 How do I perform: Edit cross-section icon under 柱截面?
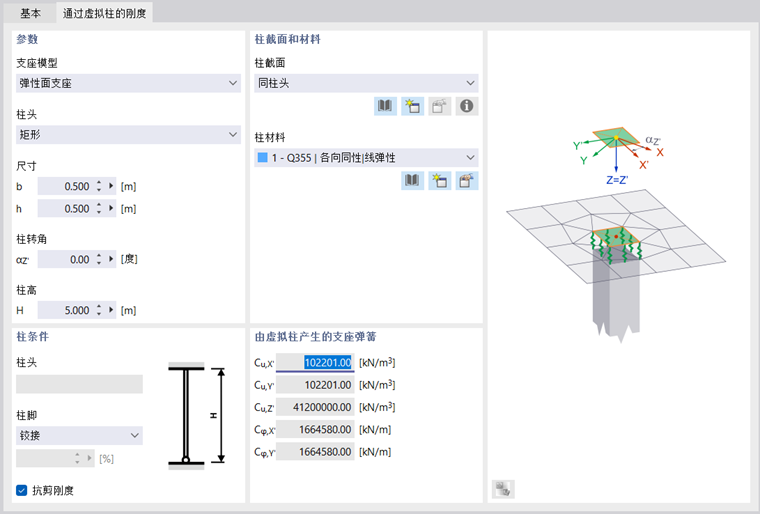pos(440,106)
